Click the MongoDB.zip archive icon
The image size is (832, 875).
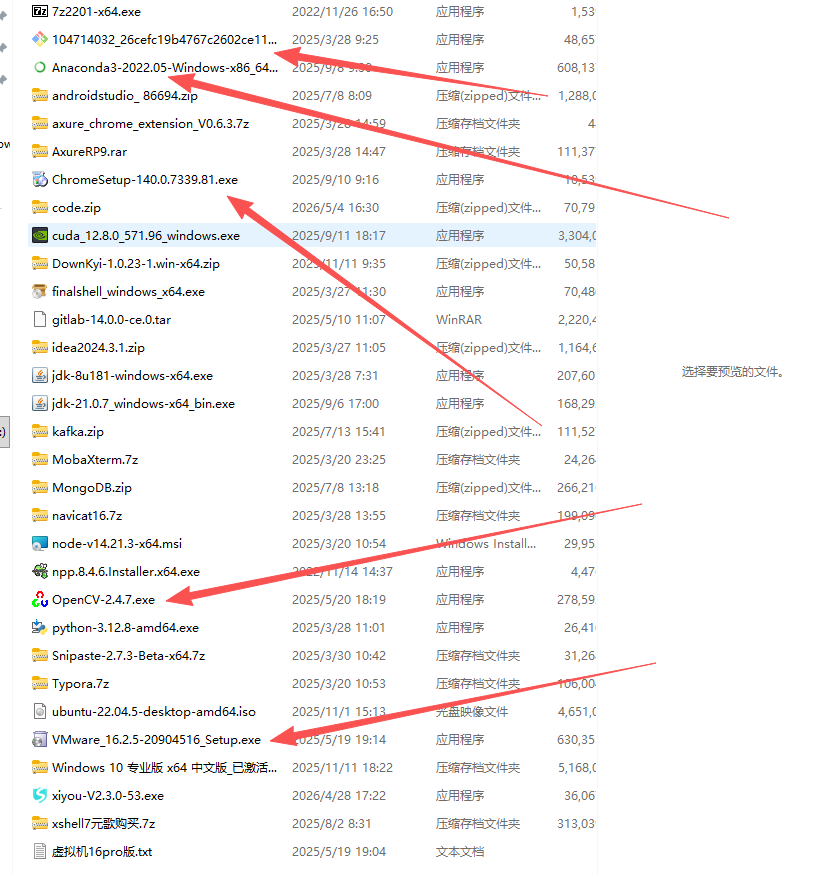coord(40,487)
